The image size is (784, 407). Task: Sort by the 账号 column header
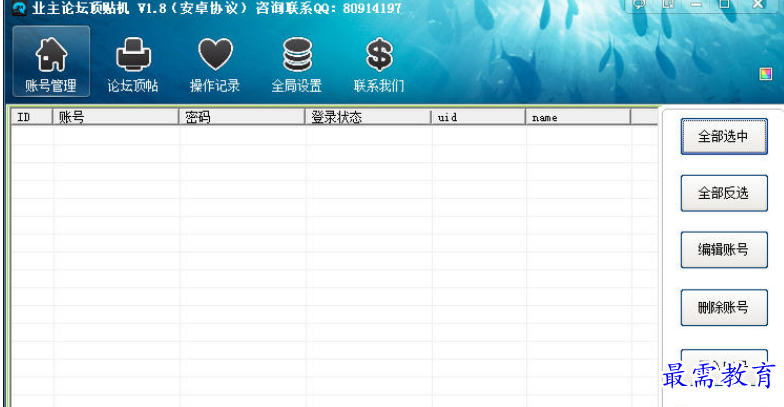(x=116, y=117)
